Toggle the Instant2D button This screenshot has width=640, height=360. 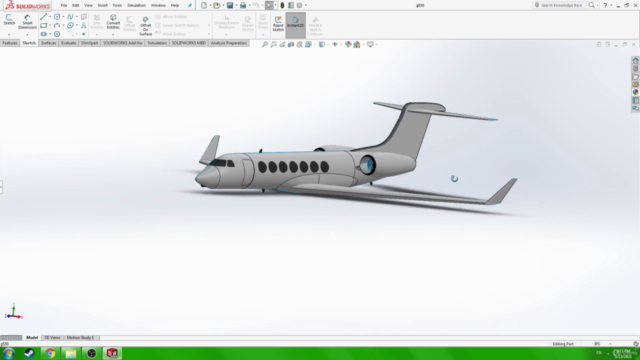pos(295,24)
